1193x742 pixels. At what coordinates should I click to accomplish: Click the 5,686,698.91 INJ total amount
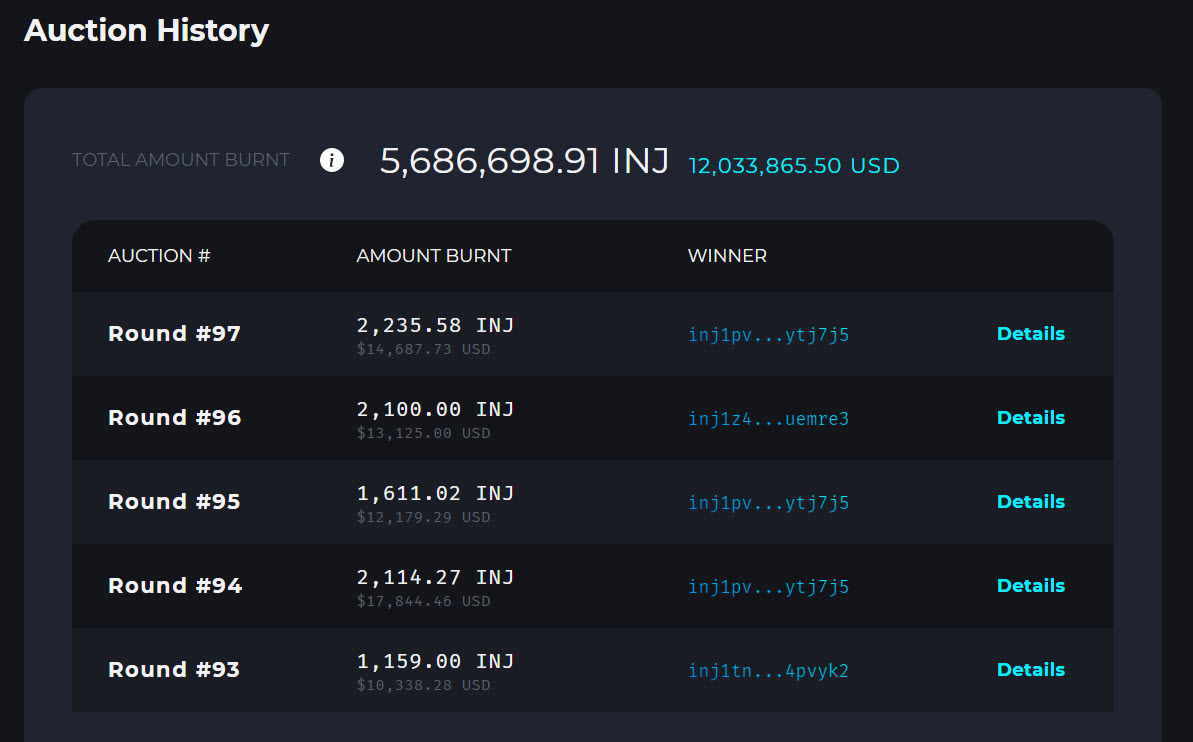(524, 160)
